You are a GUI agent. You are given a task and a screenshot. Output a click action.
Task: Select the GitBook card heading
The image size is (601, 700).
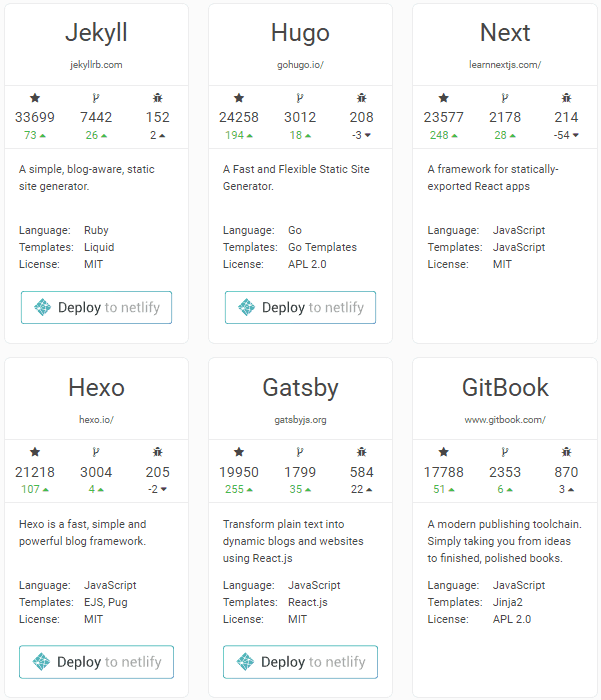coord(505,387)
